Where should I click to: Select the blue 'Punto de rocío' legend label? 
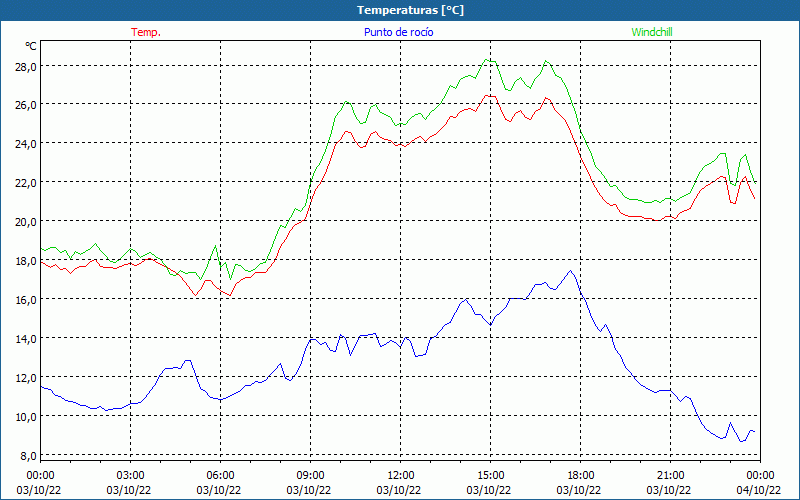[x=398, y=32]
